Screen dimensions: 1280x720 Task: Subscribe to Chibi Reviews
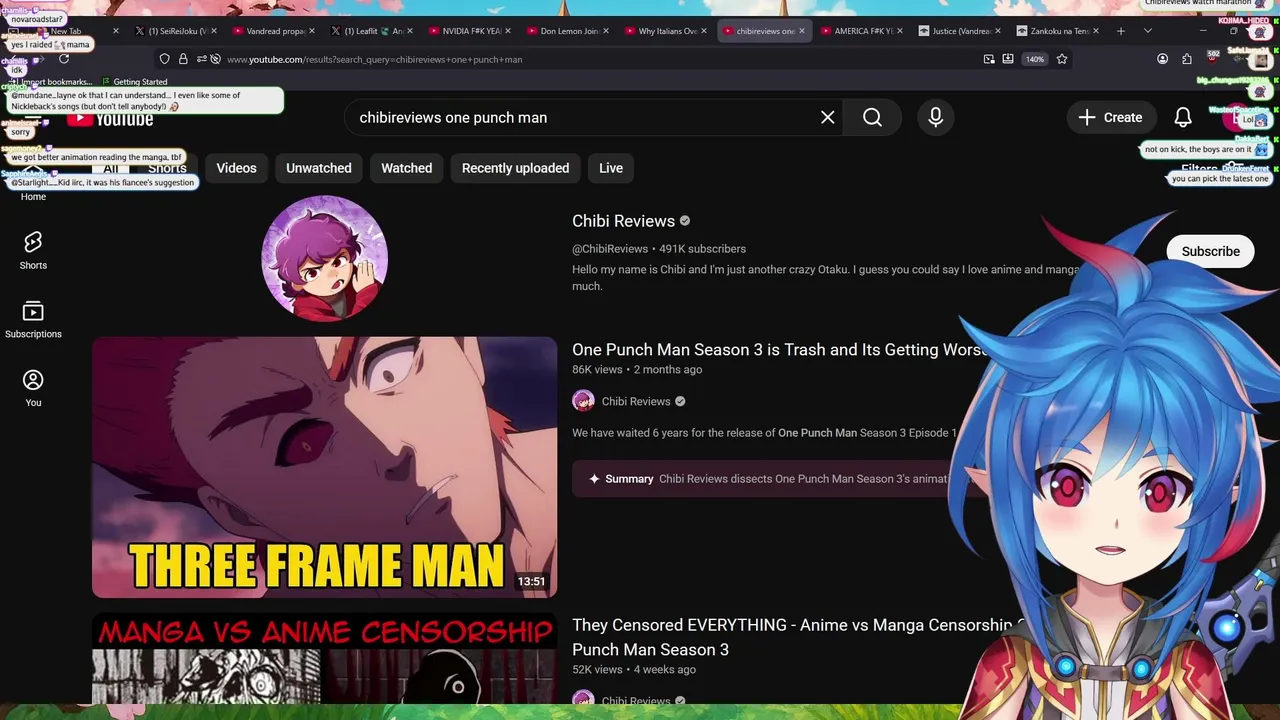(x=1210, y=251)
